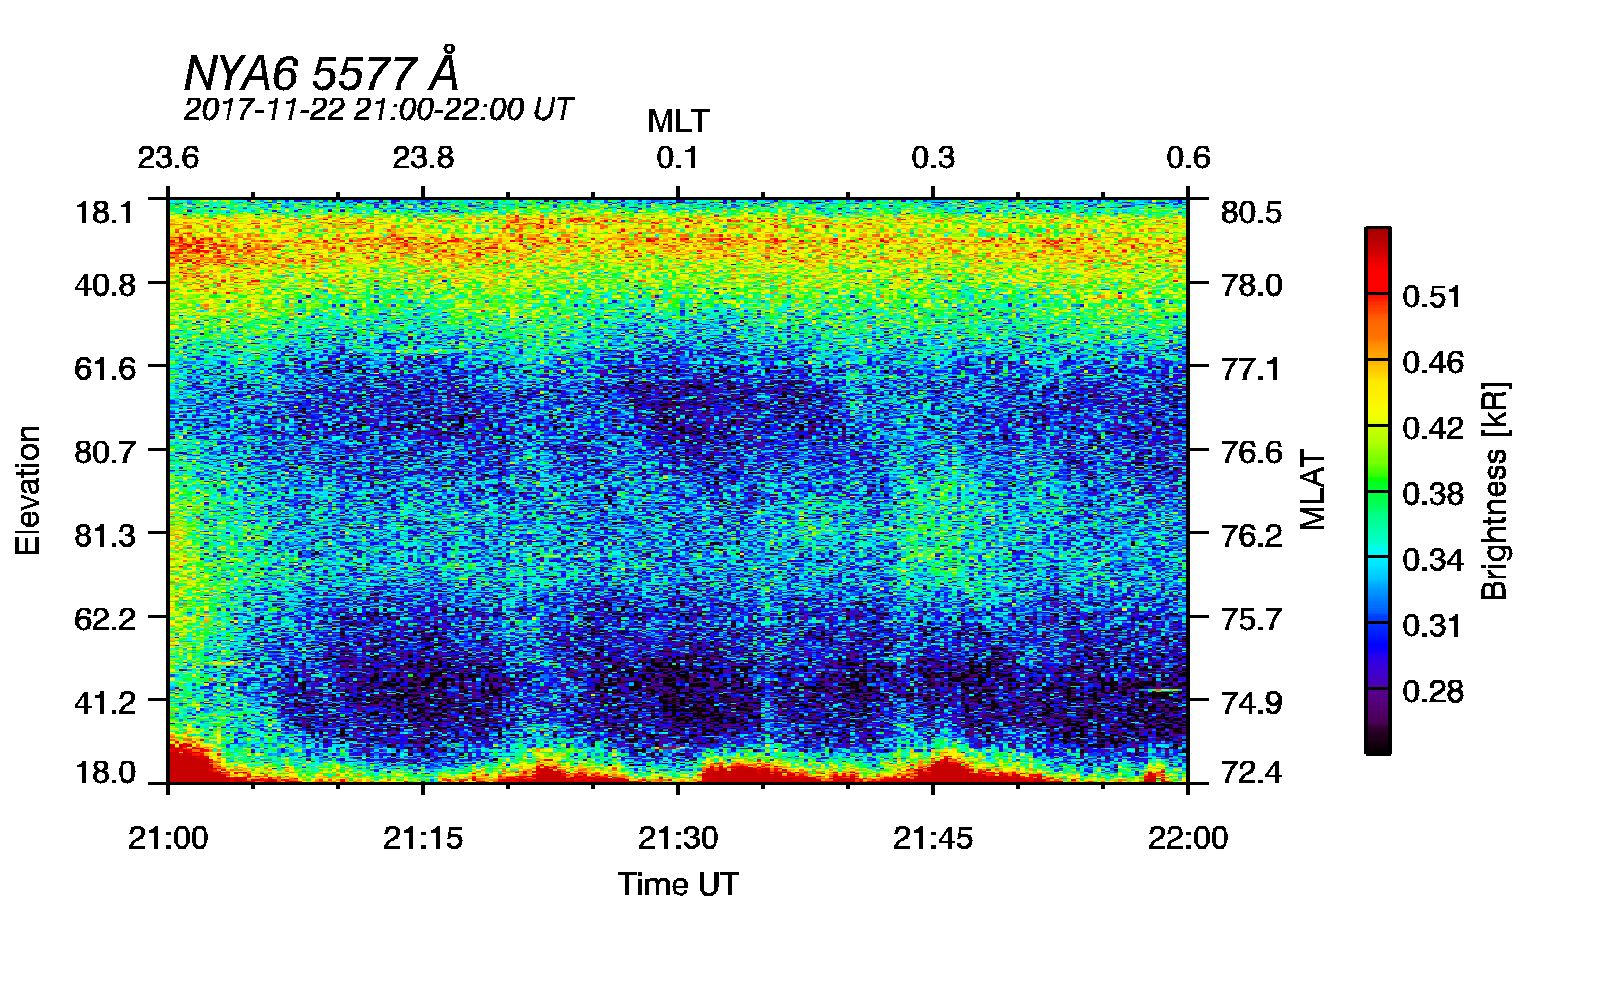This screenshot has height=1000, width=1600.
Task: Click the time tick label "21:00"
Action: [x=168, y=838]
